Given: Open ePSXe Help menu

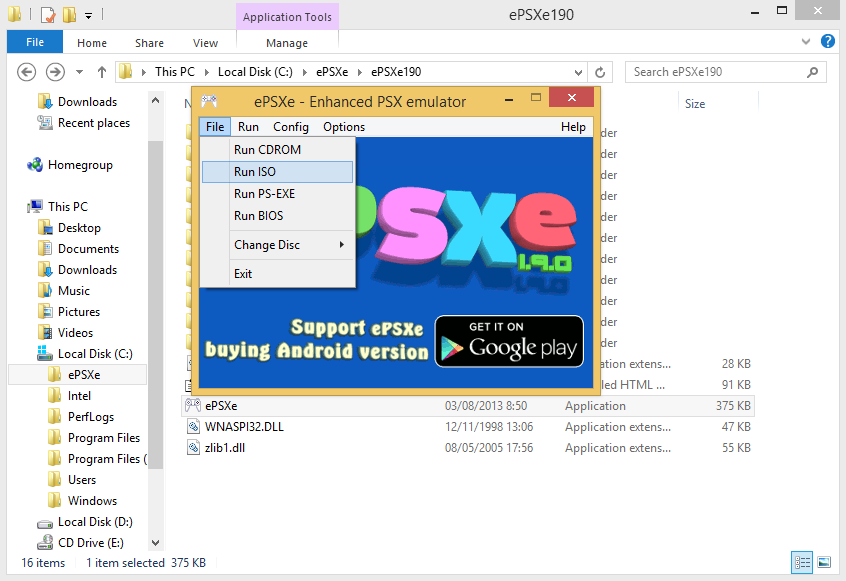Looking at the screenshot, I should [x=573, y=127].
